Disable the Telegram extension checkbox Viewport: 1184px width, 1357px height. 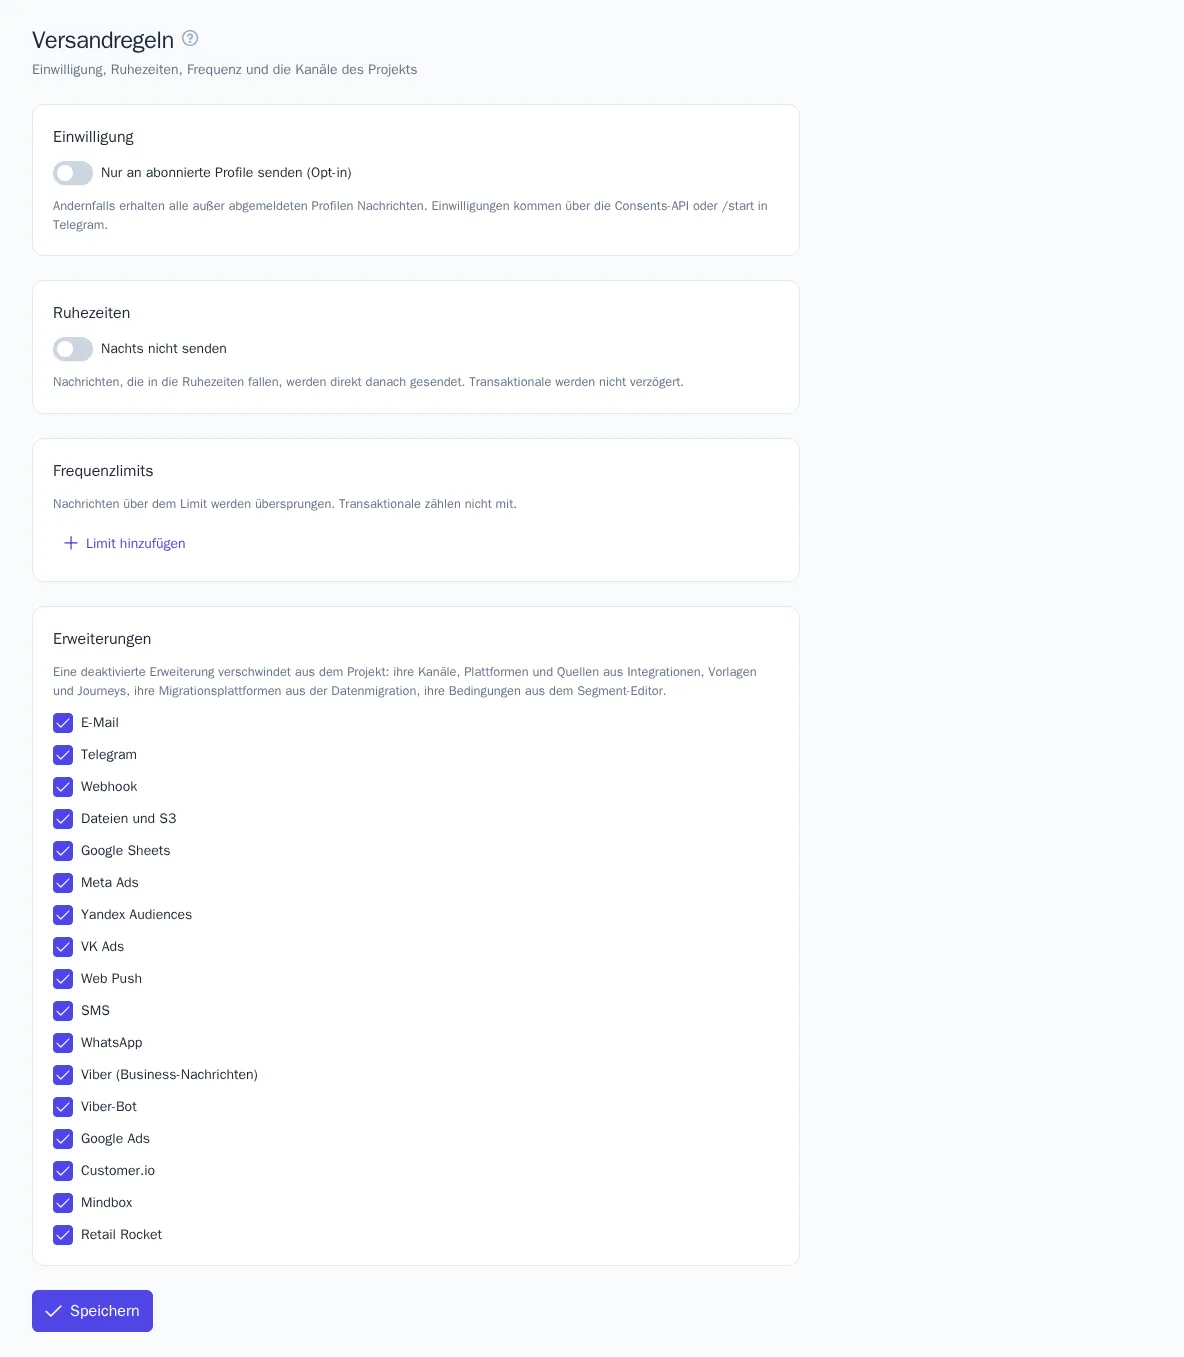63,755
